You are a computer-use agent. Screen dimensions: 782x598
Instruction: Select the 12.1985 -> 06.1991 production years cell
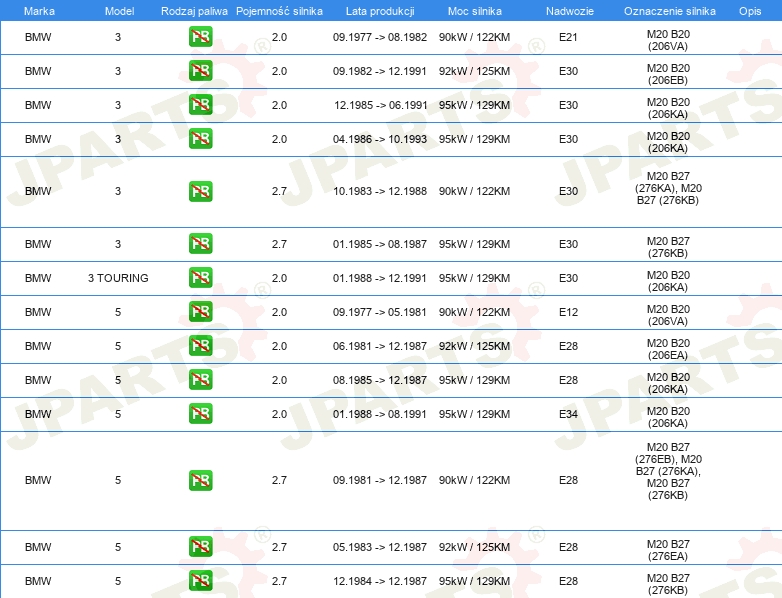tap(381, 105)
